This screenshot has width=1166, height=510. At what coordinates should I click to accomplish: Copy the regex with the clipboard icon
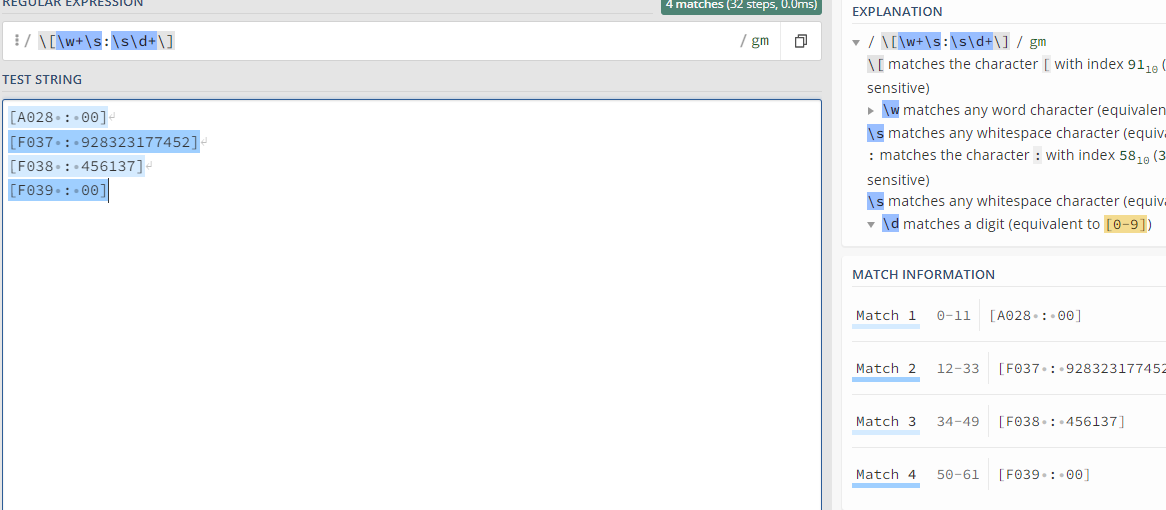pos(800,41)
